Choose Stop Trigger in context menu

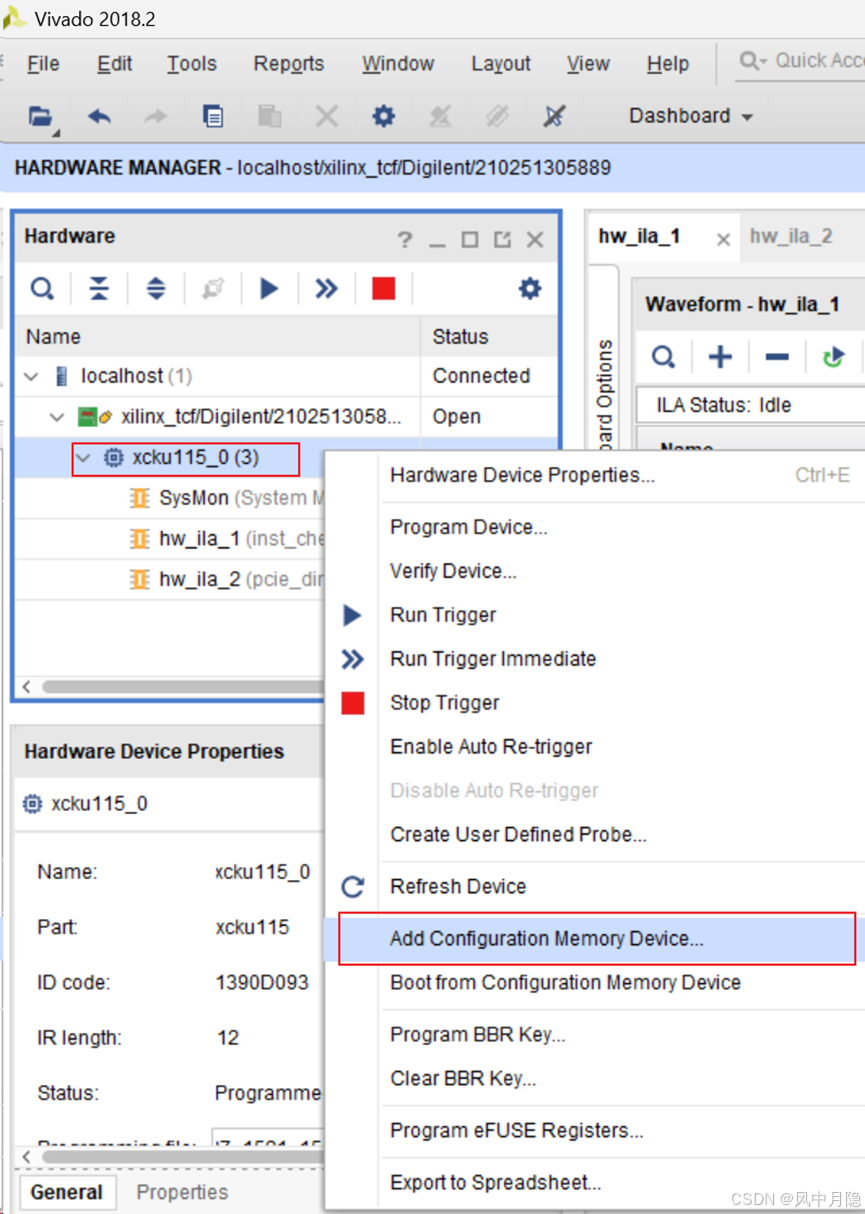(x=594, y=703)
